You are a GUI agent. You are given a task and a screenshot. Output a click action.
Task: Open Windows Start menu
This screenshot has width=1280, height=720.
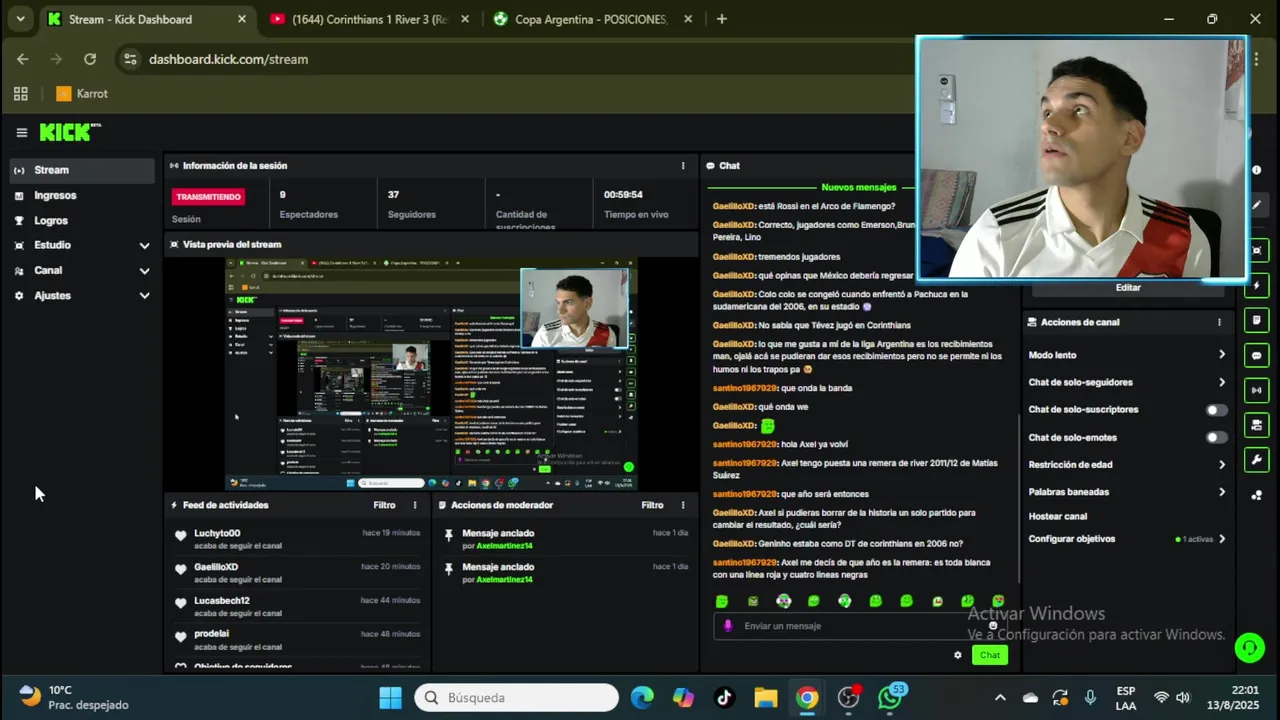[x=390, y=697]
